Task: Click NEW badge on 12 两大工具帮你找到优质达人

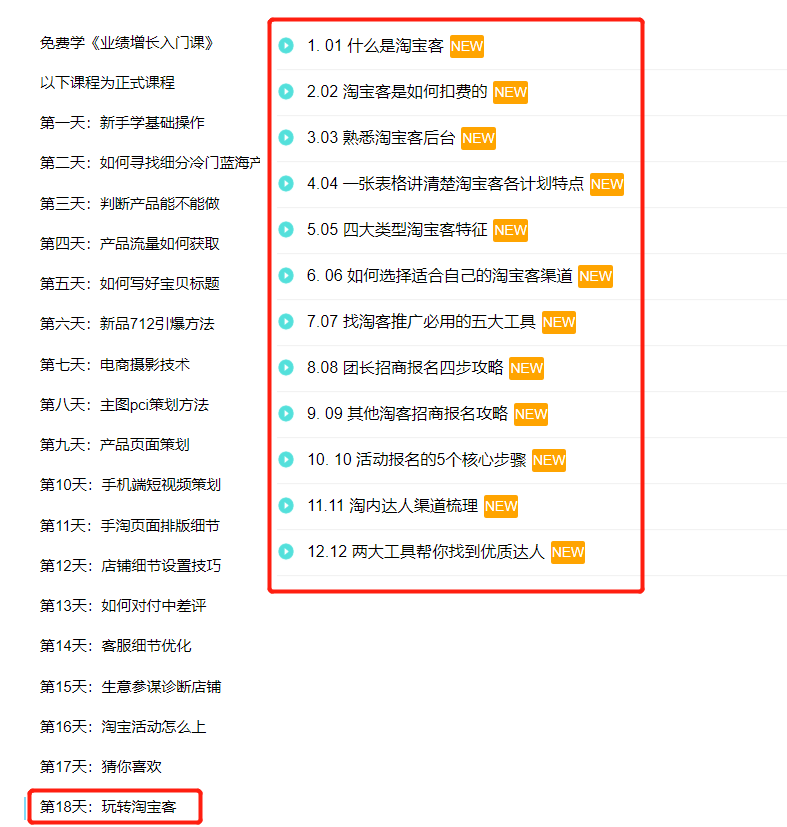Action: coord(568,552)
